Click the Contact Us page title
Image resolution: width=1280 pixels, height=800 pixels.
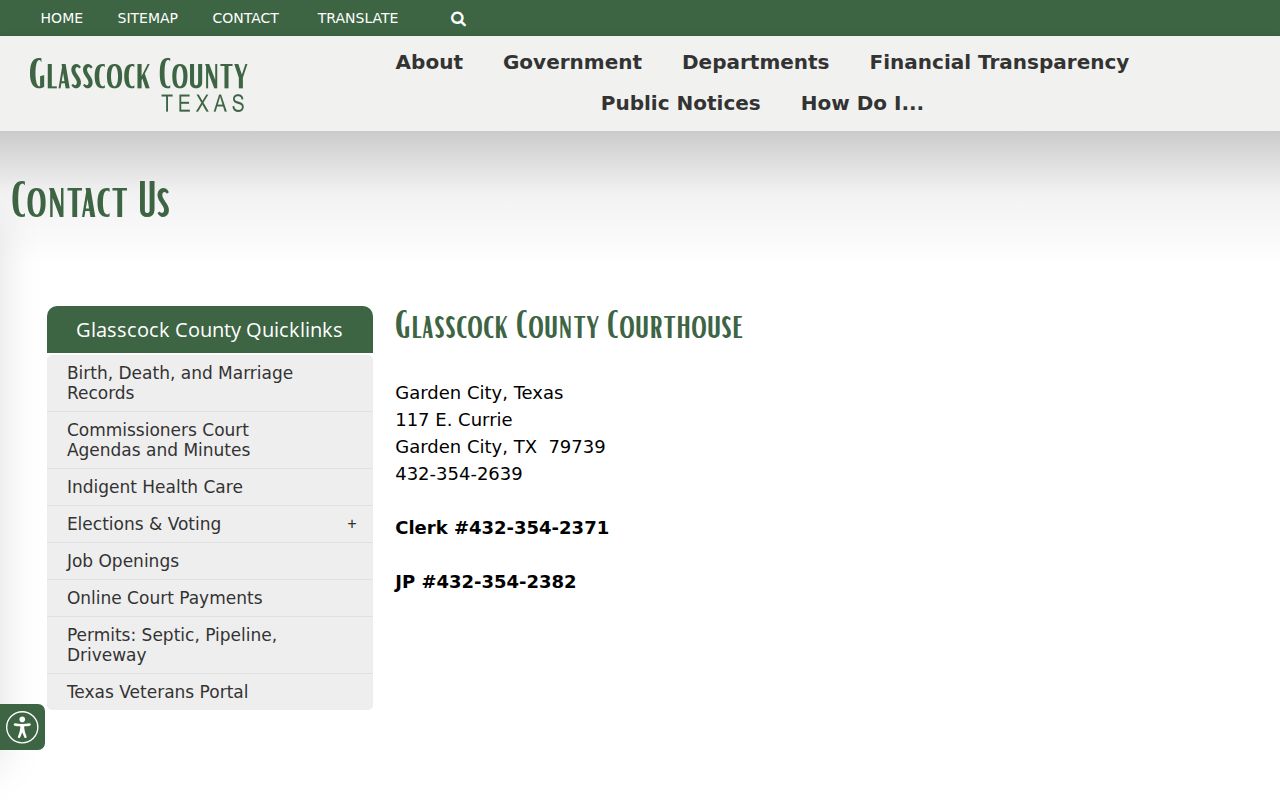pyautogui.click(x=90, y=200)
